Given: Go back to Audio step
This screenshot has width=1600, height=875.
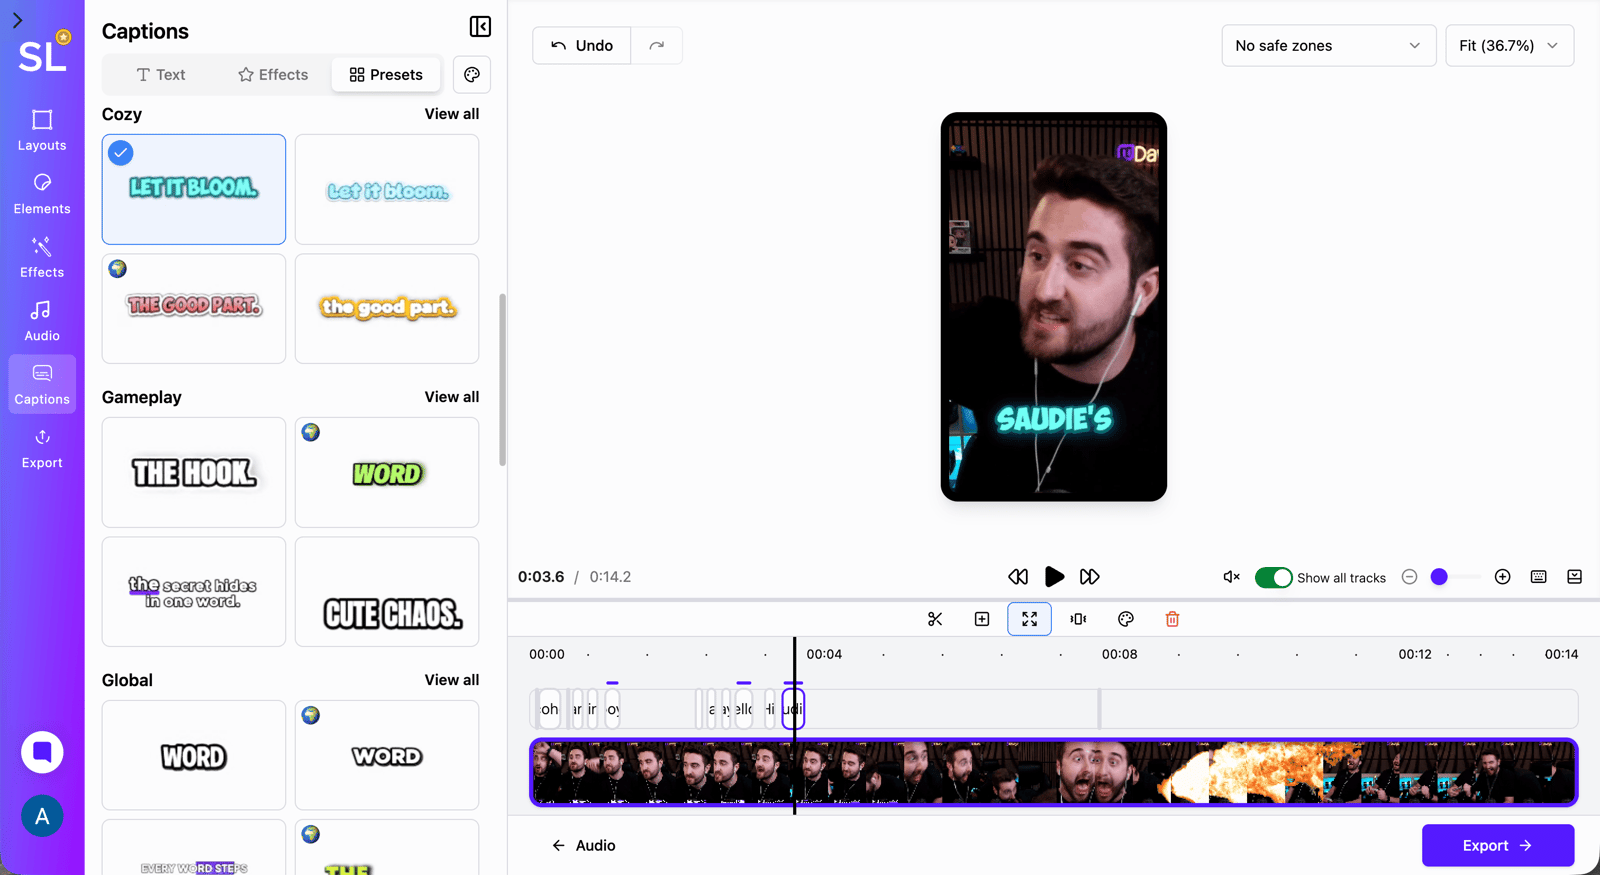Looking at the screenshot, I should point(584,846).
